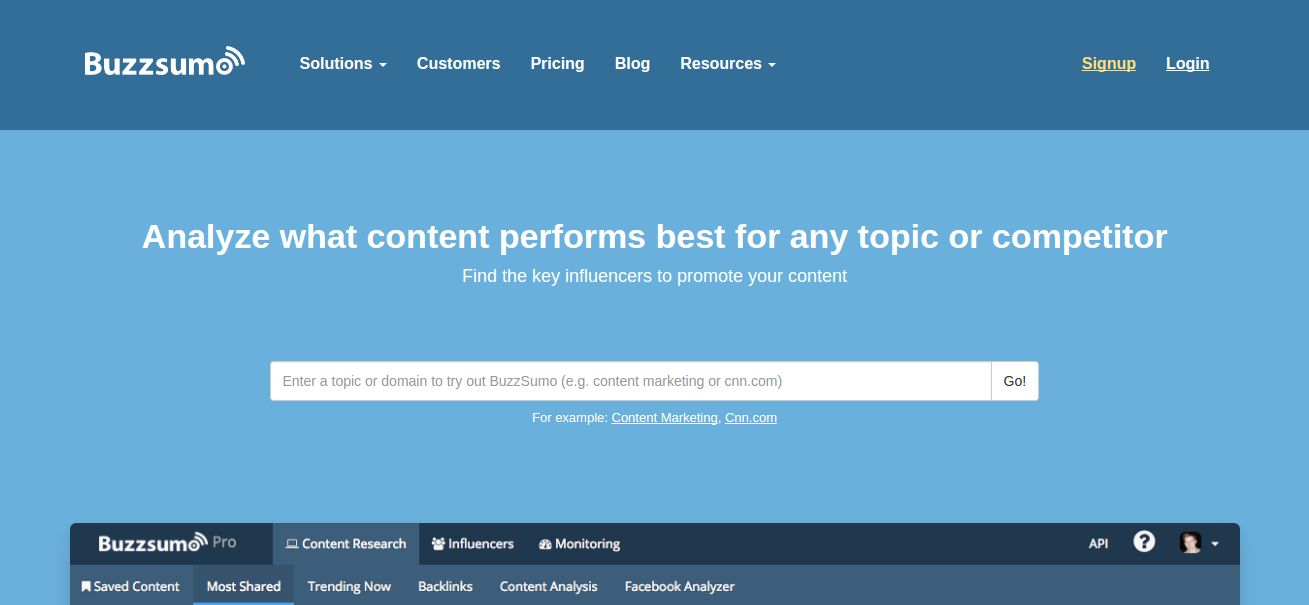
Task: Click the headline 'Analyze what content performs best'
Action: pyautogui.click(x=655, y=237)
